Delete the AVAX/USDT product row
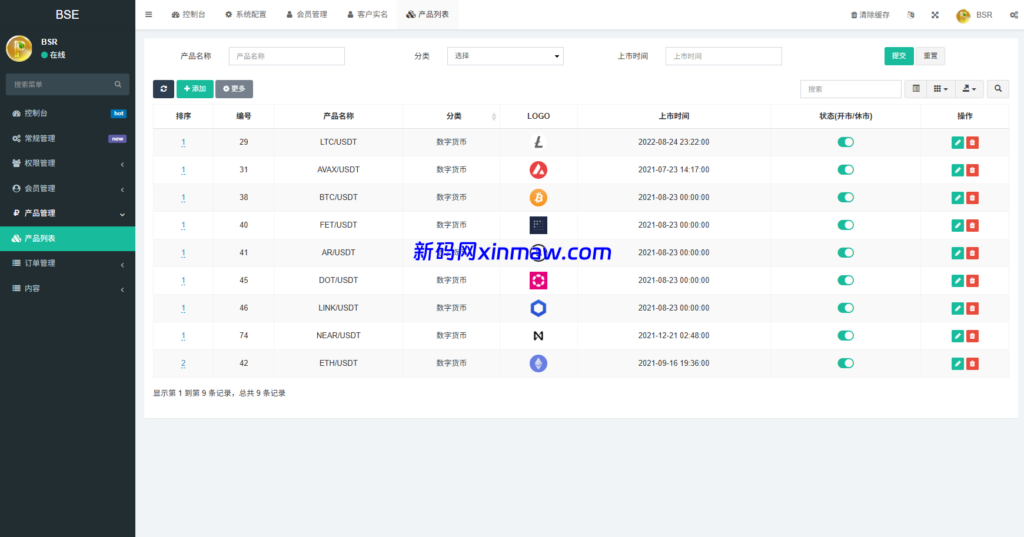The image size is (1024, 537). (972, 170)
